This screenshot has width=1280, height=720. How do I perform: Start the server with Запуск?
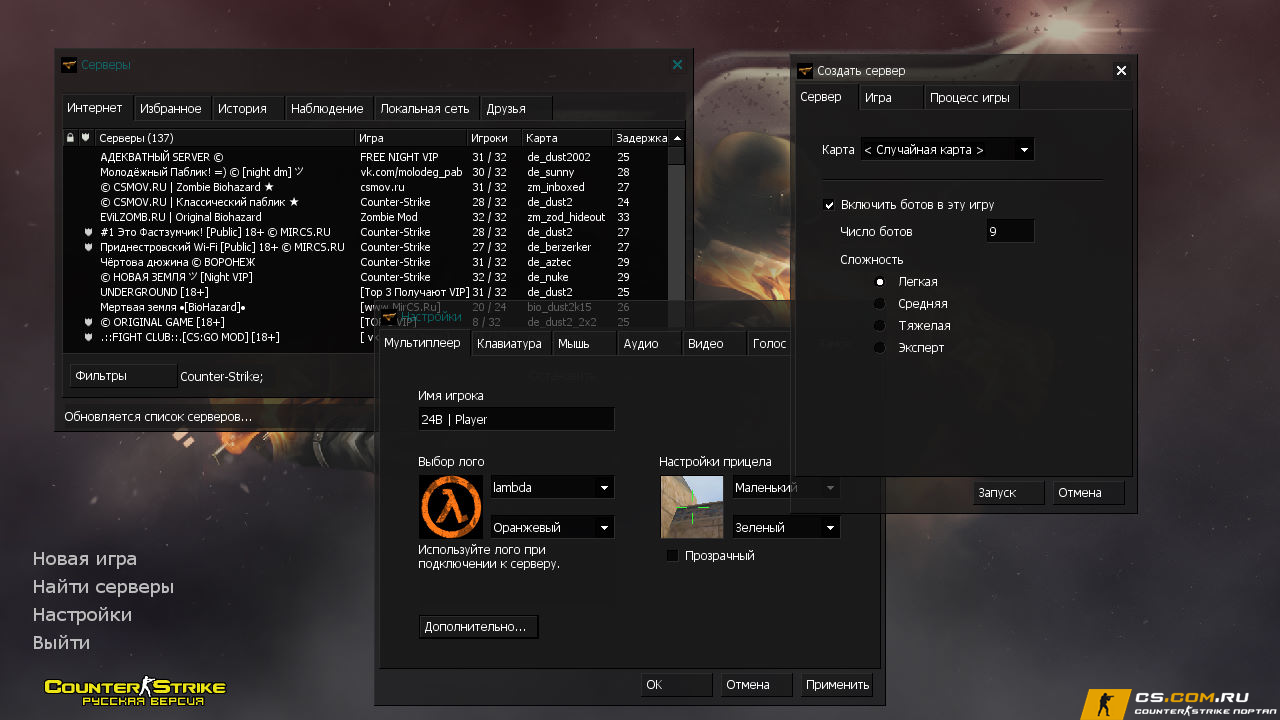[1009, 493]
